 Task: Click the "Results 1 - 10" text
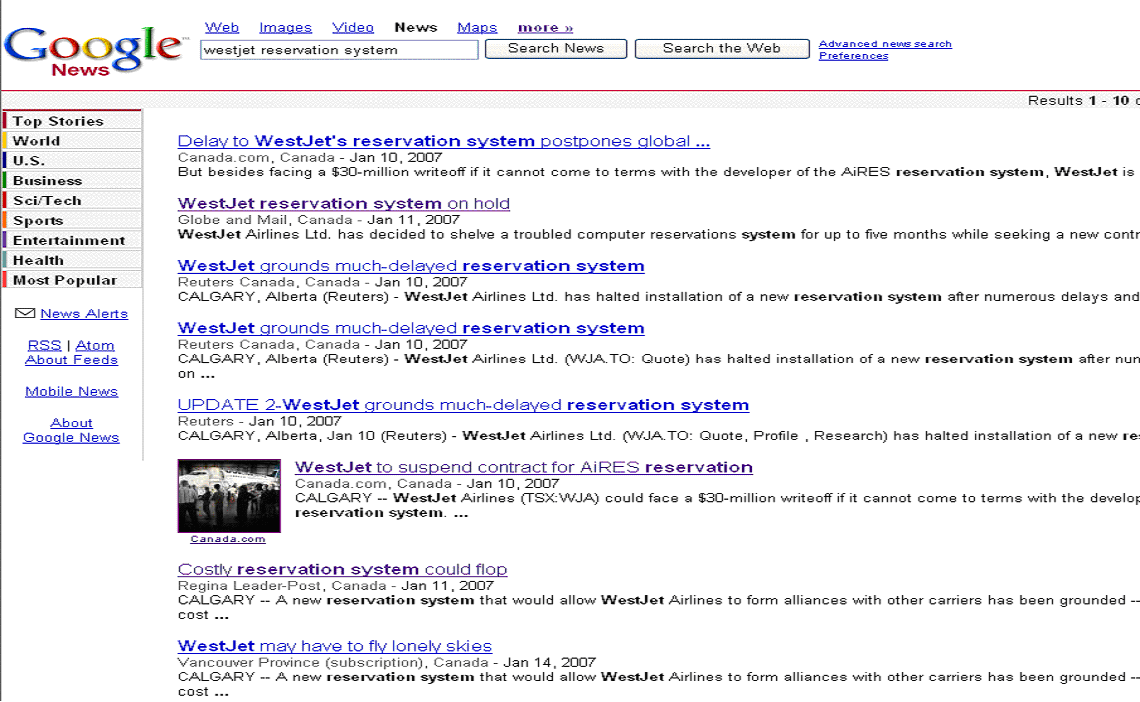tap(1078, 100)
